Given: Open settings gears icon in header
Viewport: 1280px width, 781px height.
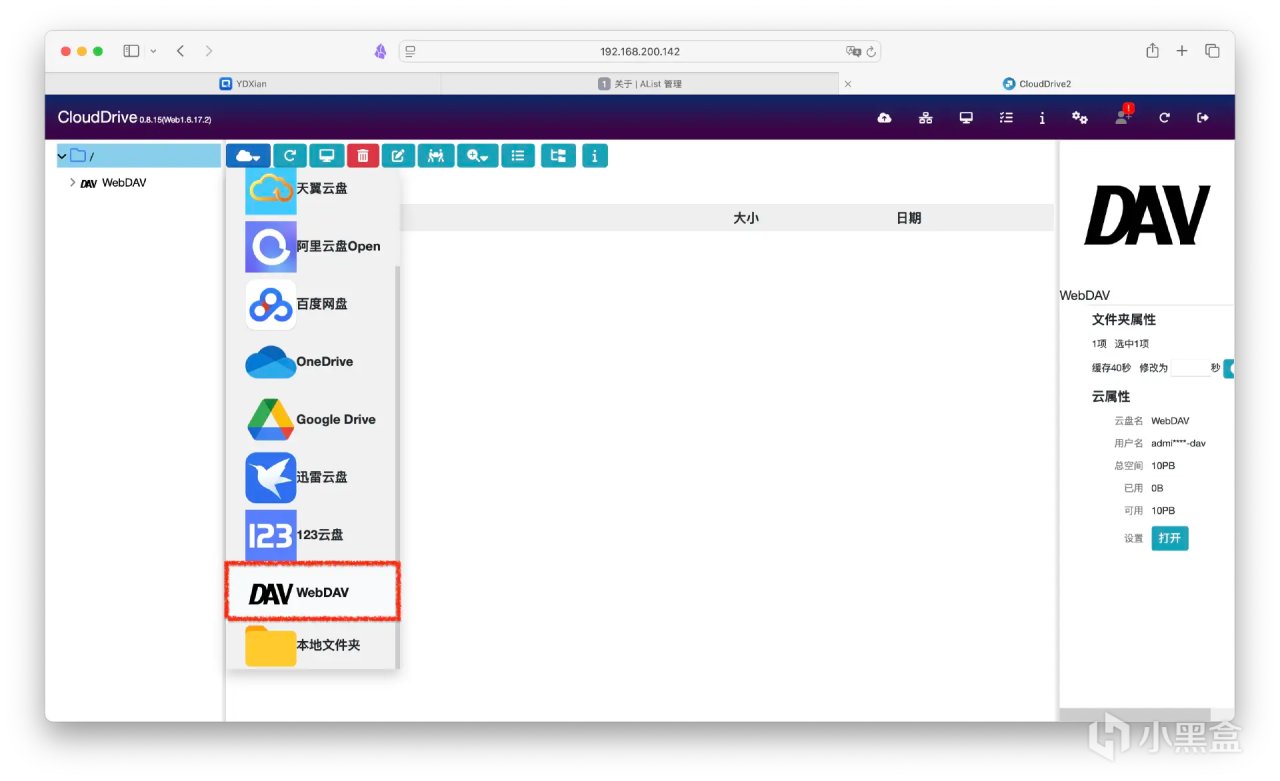Looking at the screenshot, I should click(x=1080, y=118).
